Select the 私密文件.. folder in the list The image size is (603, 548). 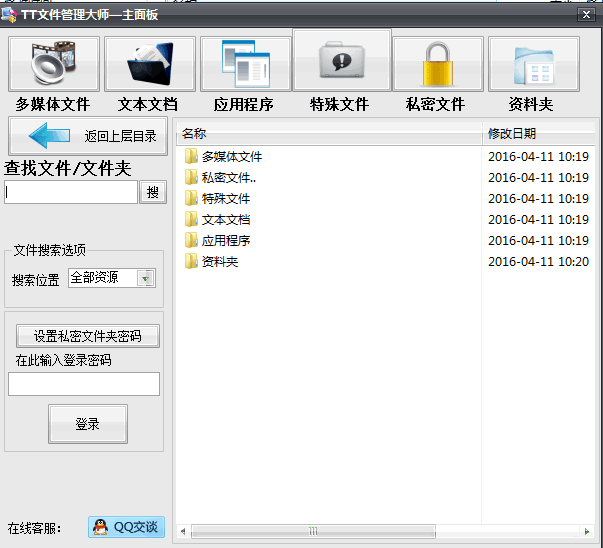pos(220,178)
